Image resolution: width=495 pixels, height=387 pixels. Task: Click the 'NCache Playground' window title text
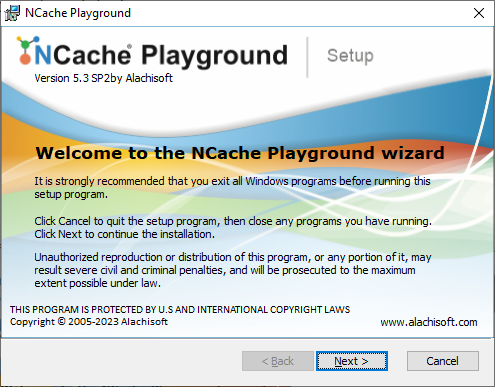click(78, 13)
